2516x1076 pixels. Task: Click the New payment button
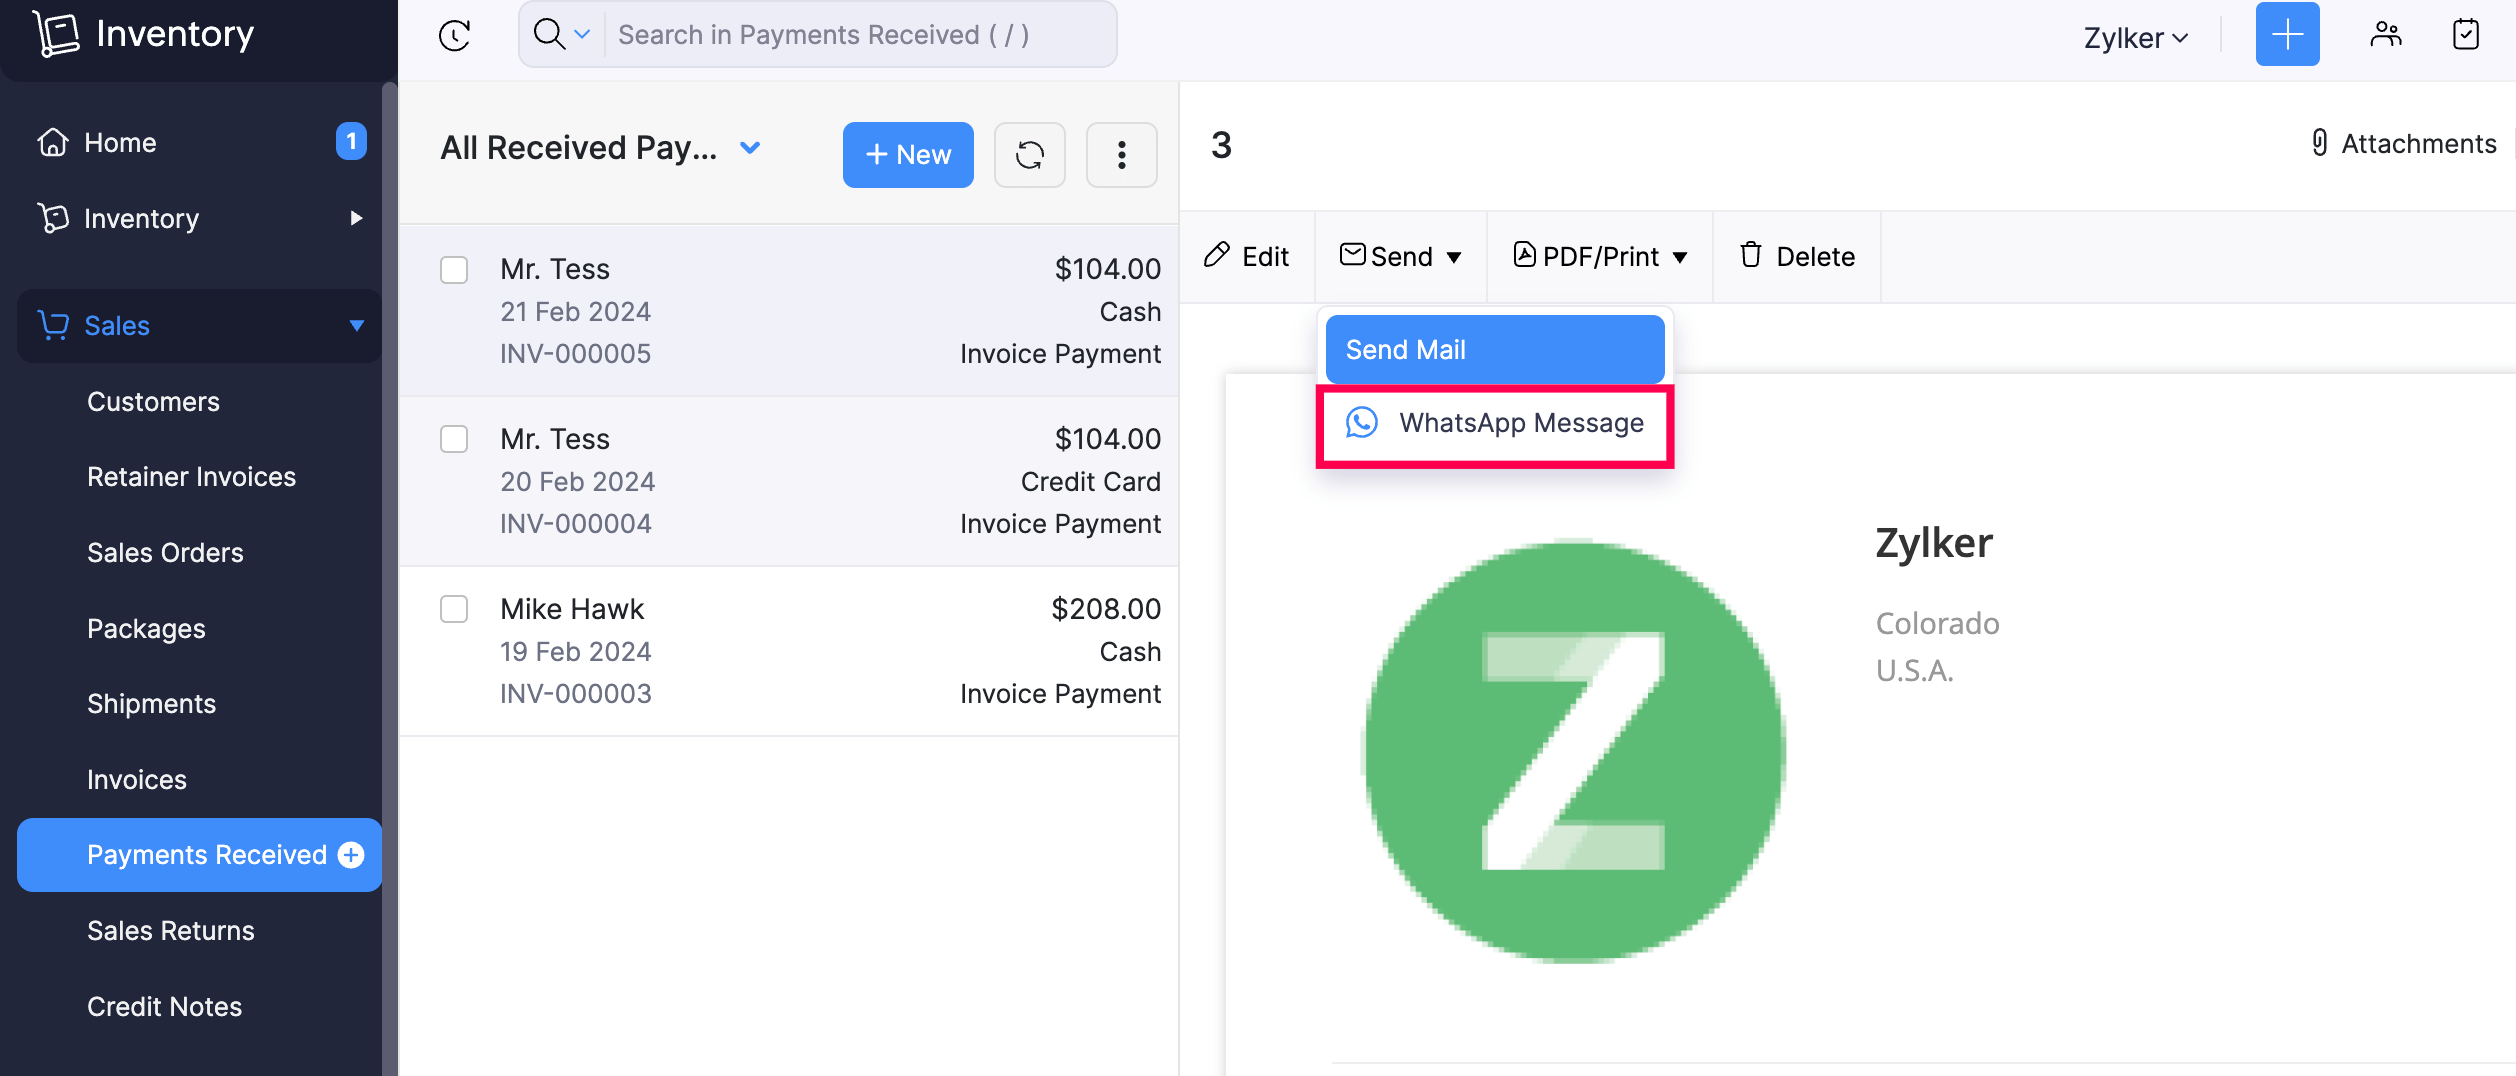tap(907, 155)
